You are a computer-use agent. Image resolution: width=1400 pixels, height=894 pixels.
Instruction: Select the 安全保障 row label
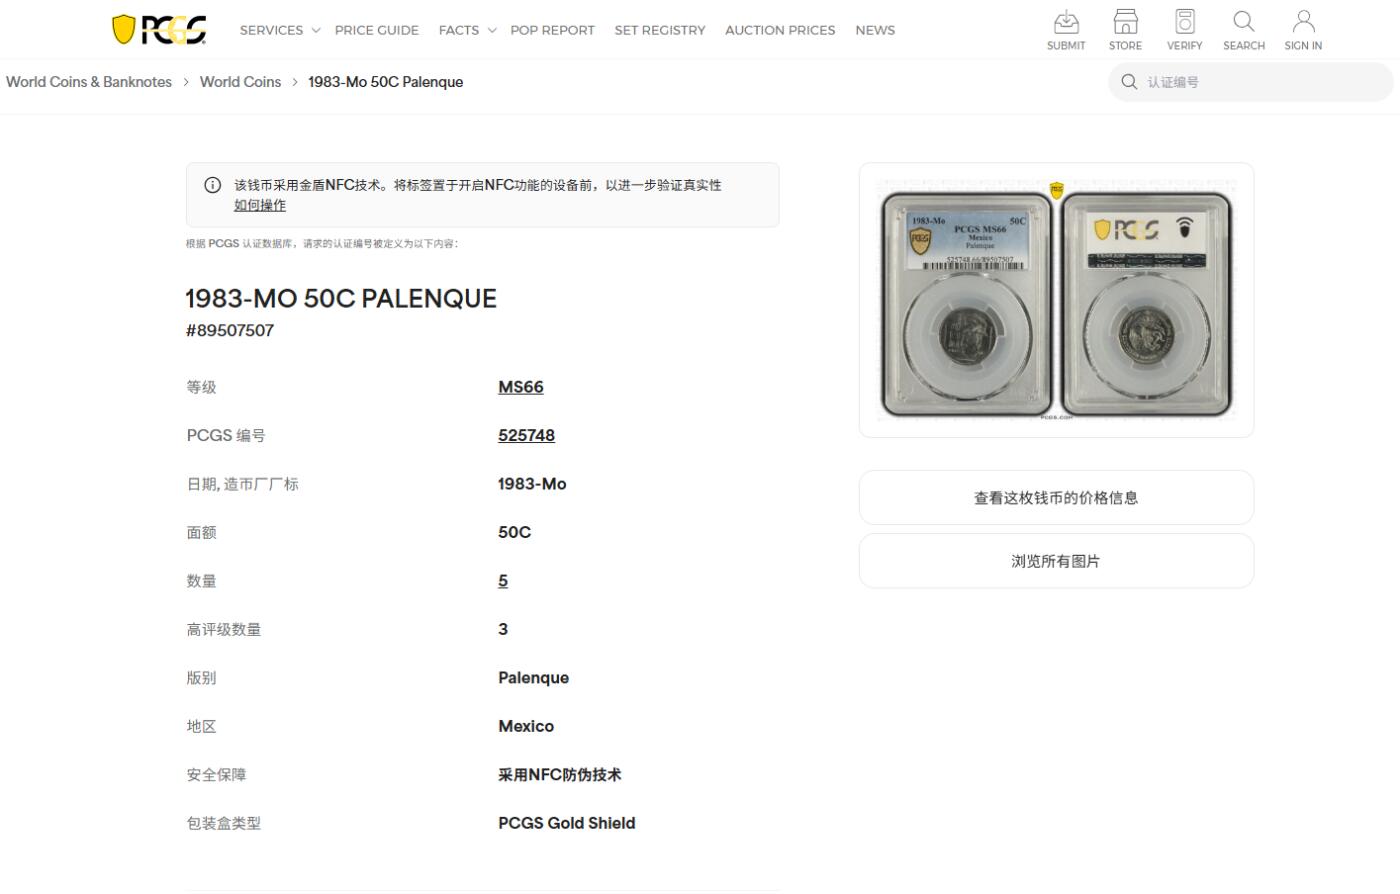pos(216,775)
